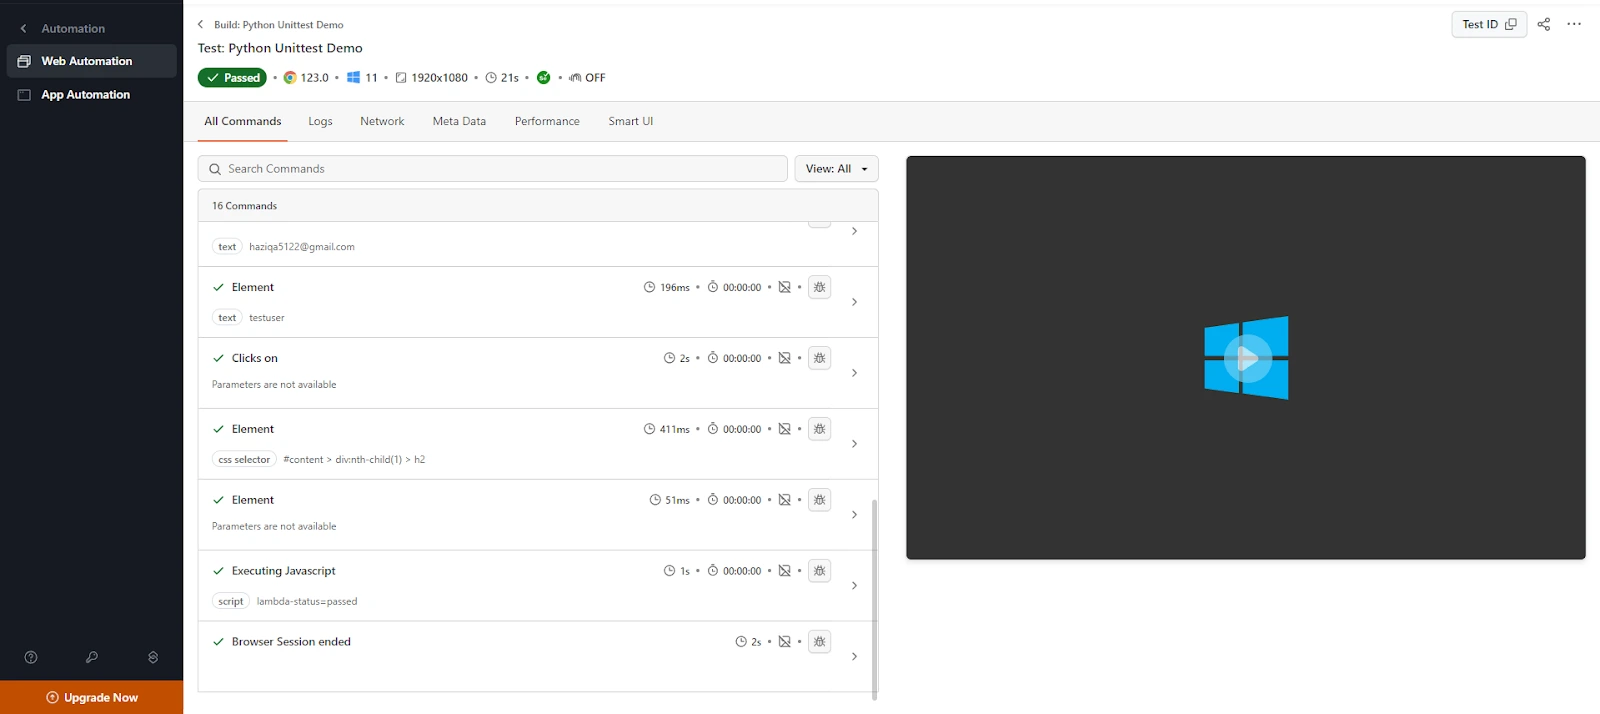Open the bug report icon in the testuser row
The height and width of the screenshot is (714, 1600).
pyautogui.click(x=819, y=287)
